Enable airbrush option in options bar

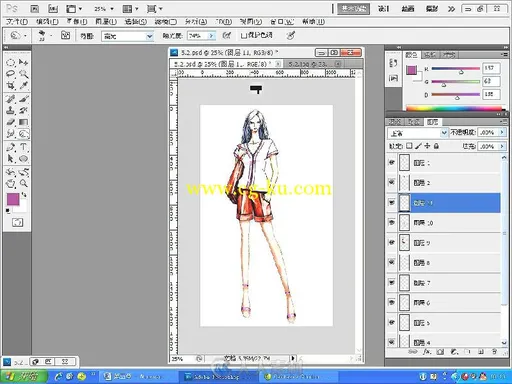click(227, 35)
